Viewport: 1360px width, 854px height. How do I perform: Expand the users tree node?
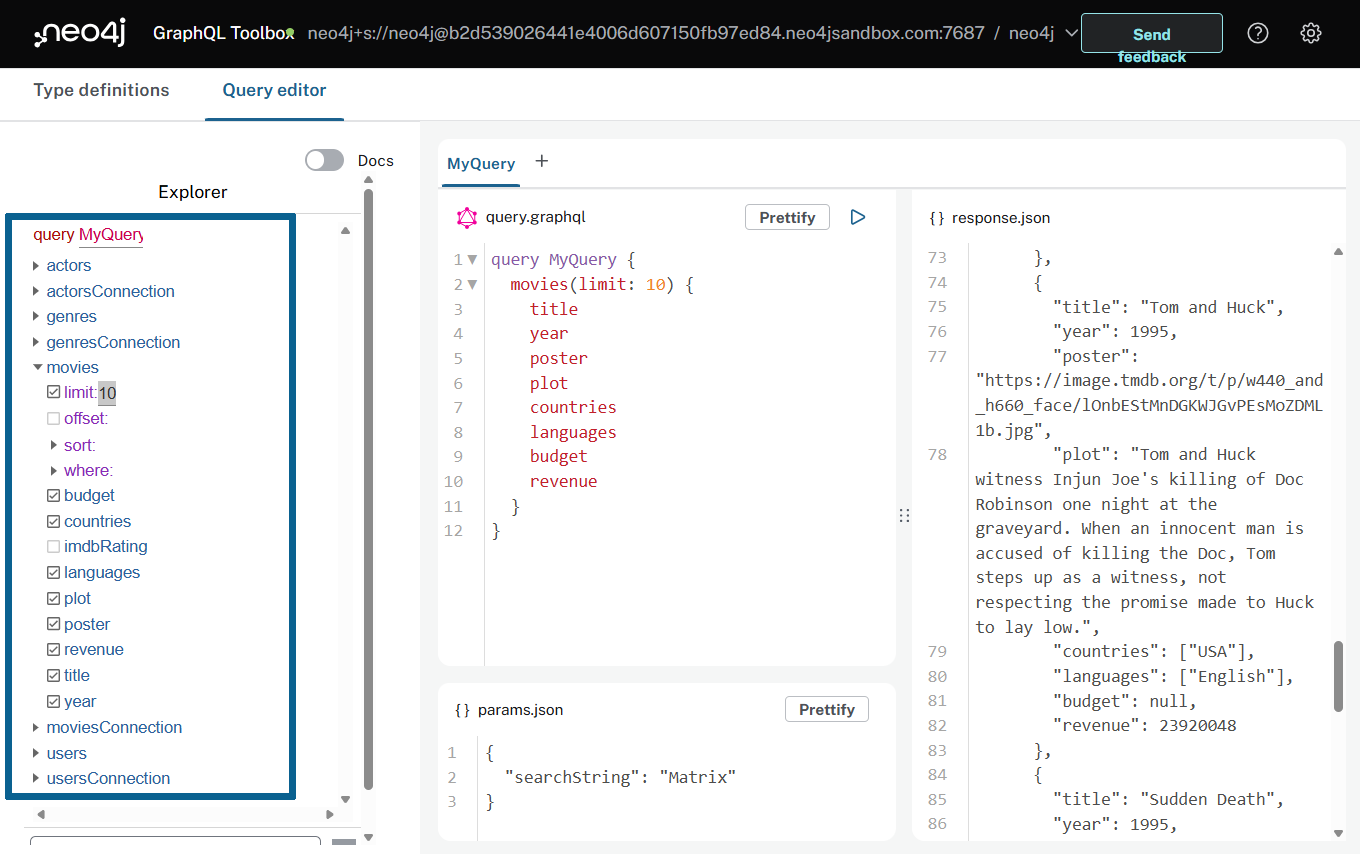click(x=37, y=753)
